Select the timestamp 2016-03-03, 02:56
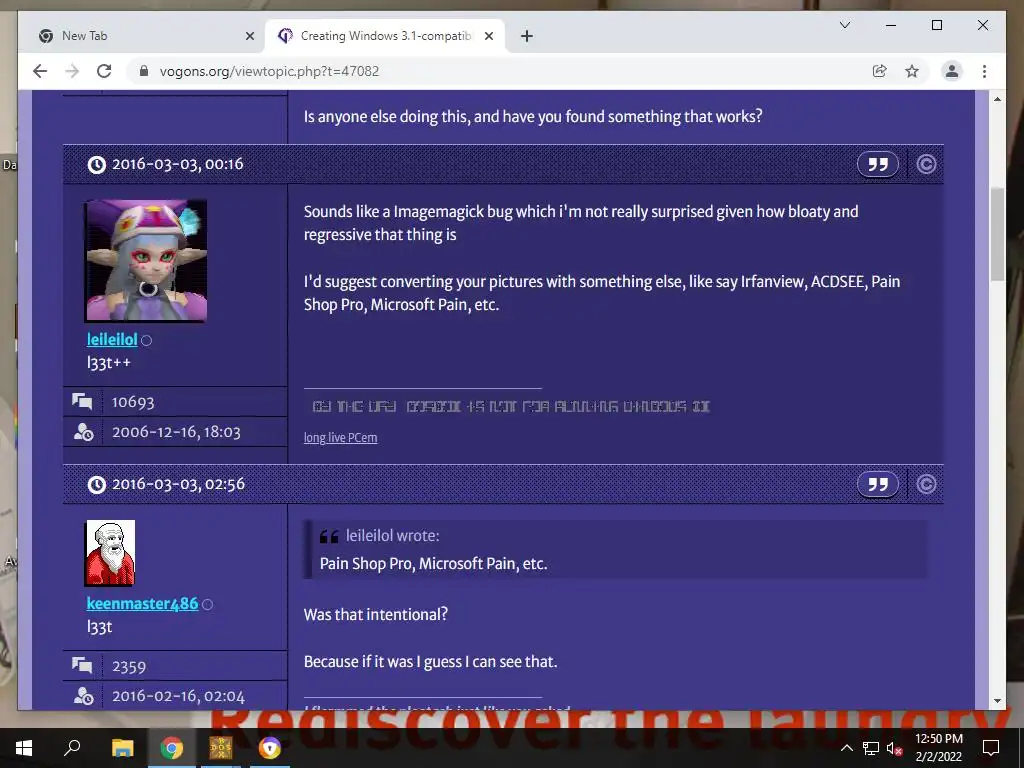 pyautogui.click(x=178, y=484)
